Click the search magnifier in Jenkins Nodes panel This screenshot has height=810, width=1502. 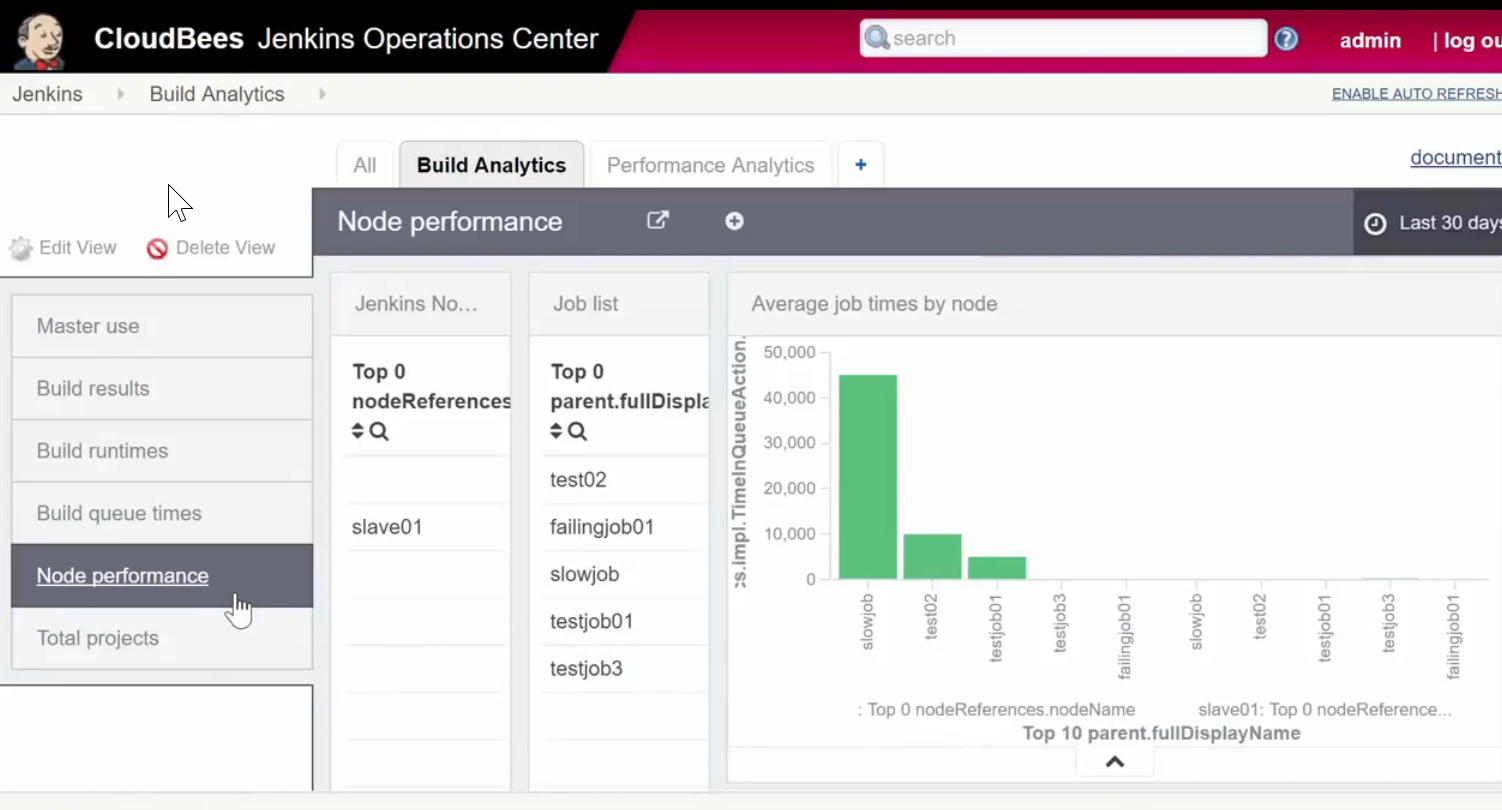click(x=380, y=432)
